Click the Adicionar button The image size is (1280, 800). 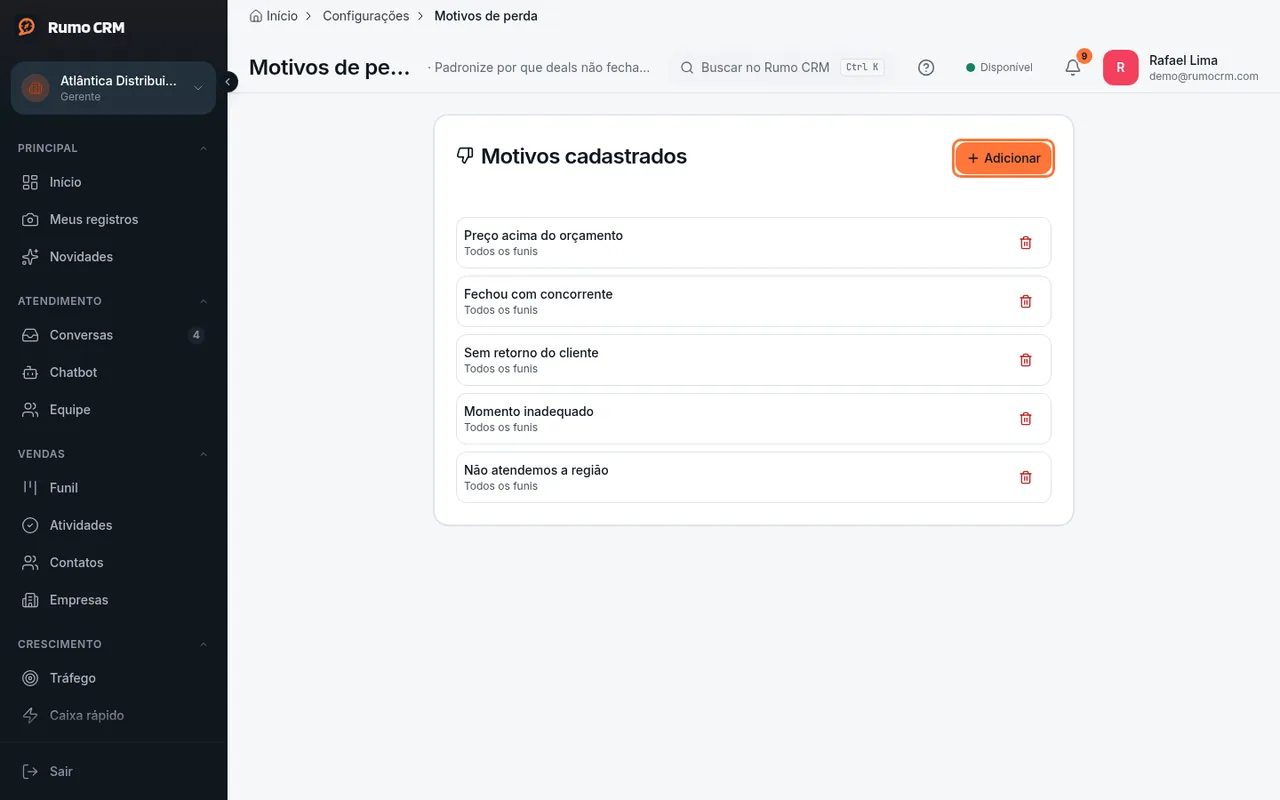coord(1003,158)
